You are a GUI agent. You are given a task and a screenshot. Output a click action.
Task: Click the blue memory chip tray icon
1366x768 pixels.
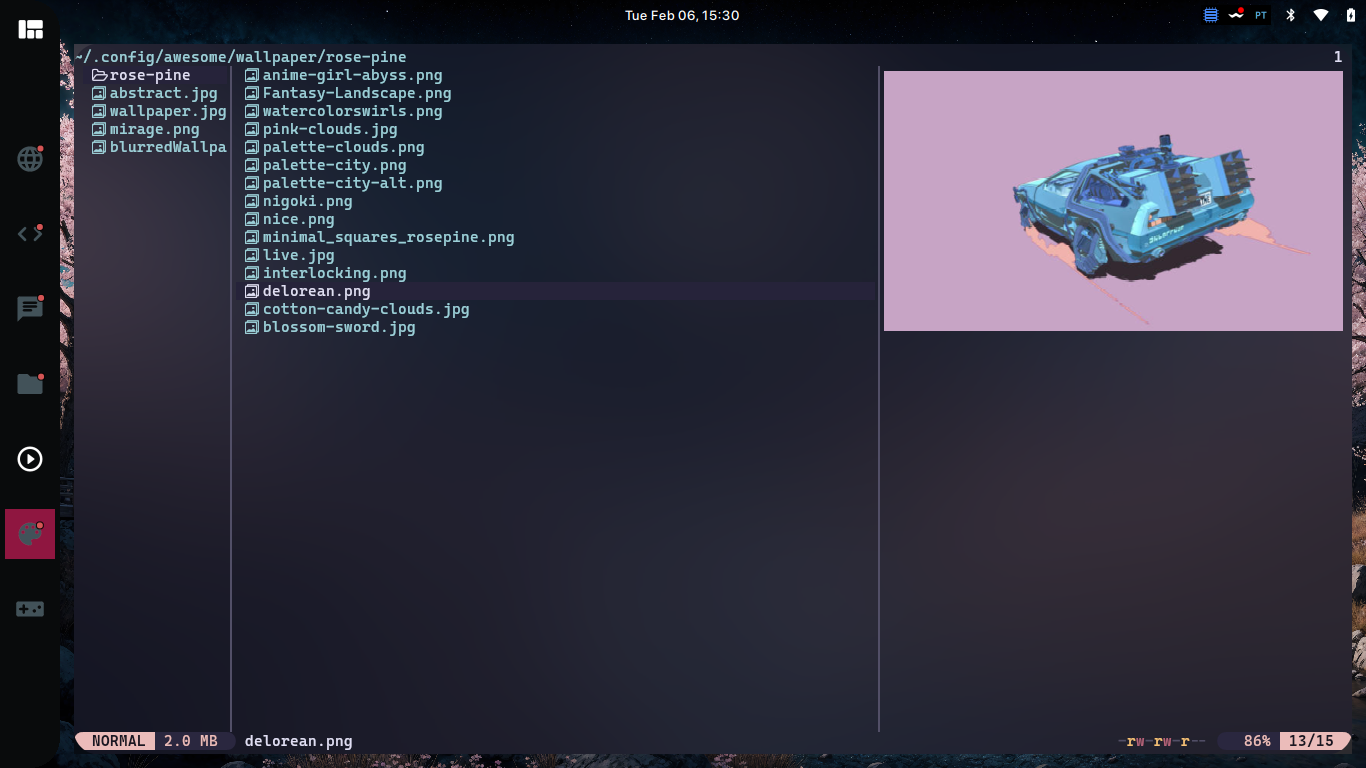(x=1211, y=15)
